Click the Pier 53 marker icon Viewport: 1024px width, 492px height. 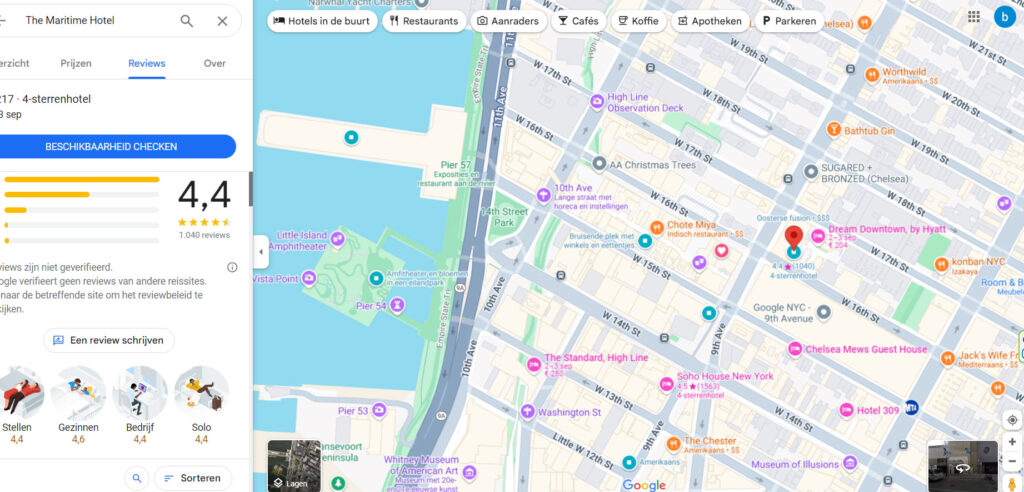(379, 411)
